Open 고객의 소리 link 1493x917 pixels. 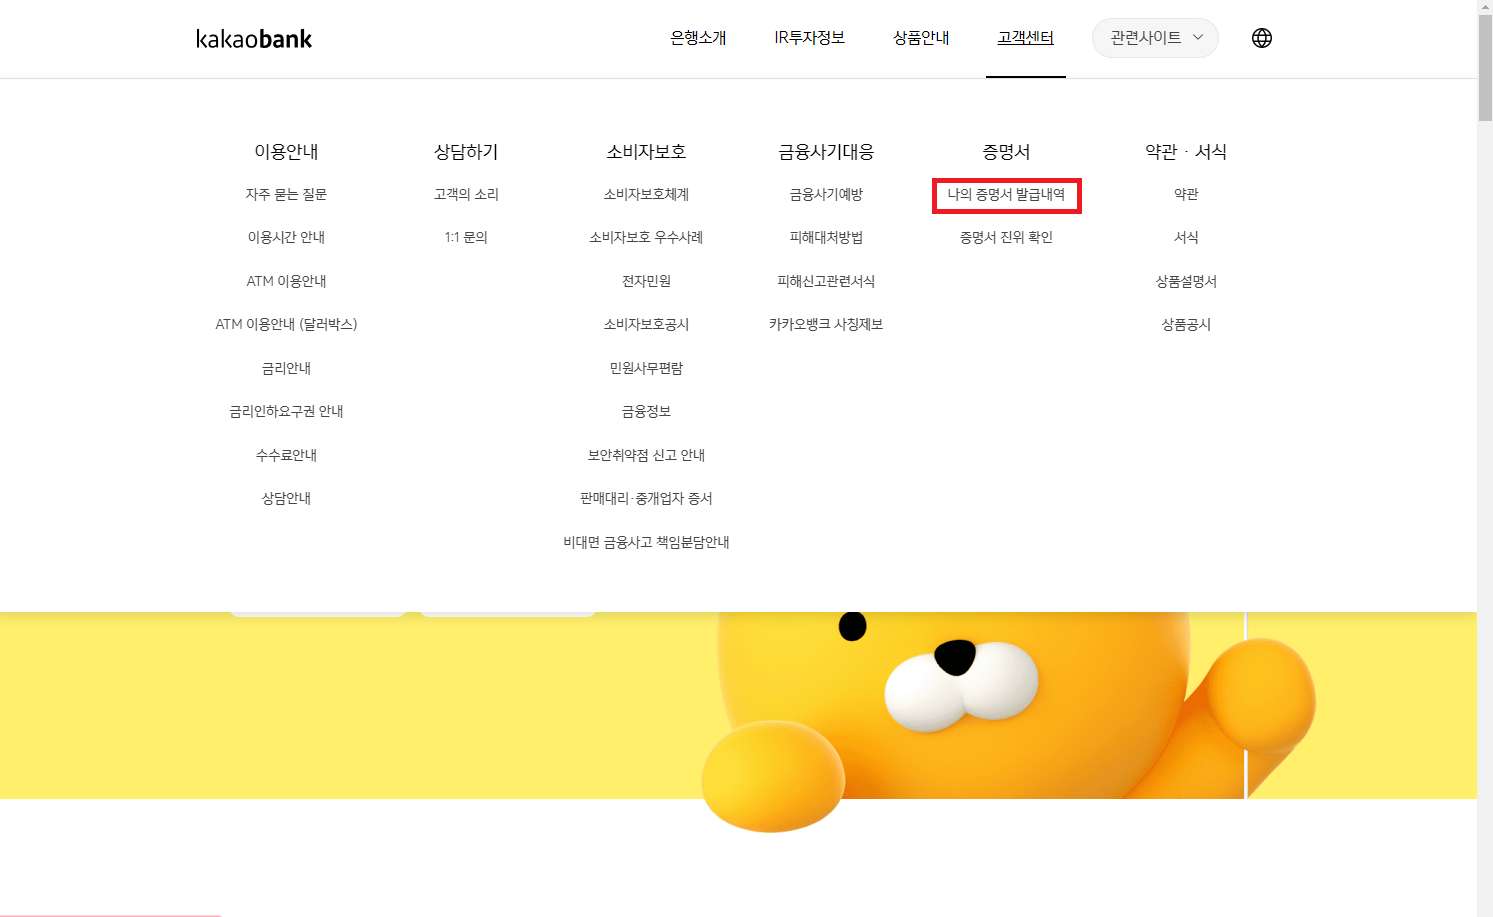click(x=466, y=194)
